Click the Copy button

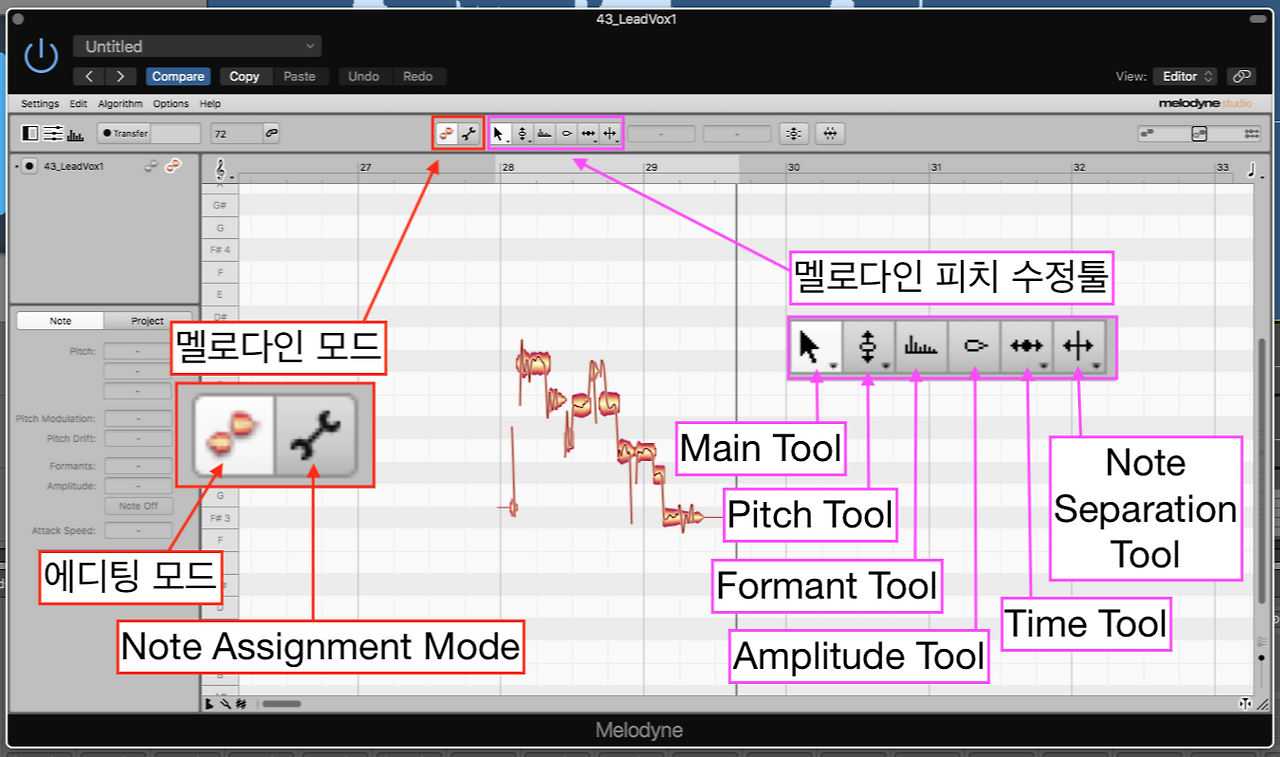[244, 76]
